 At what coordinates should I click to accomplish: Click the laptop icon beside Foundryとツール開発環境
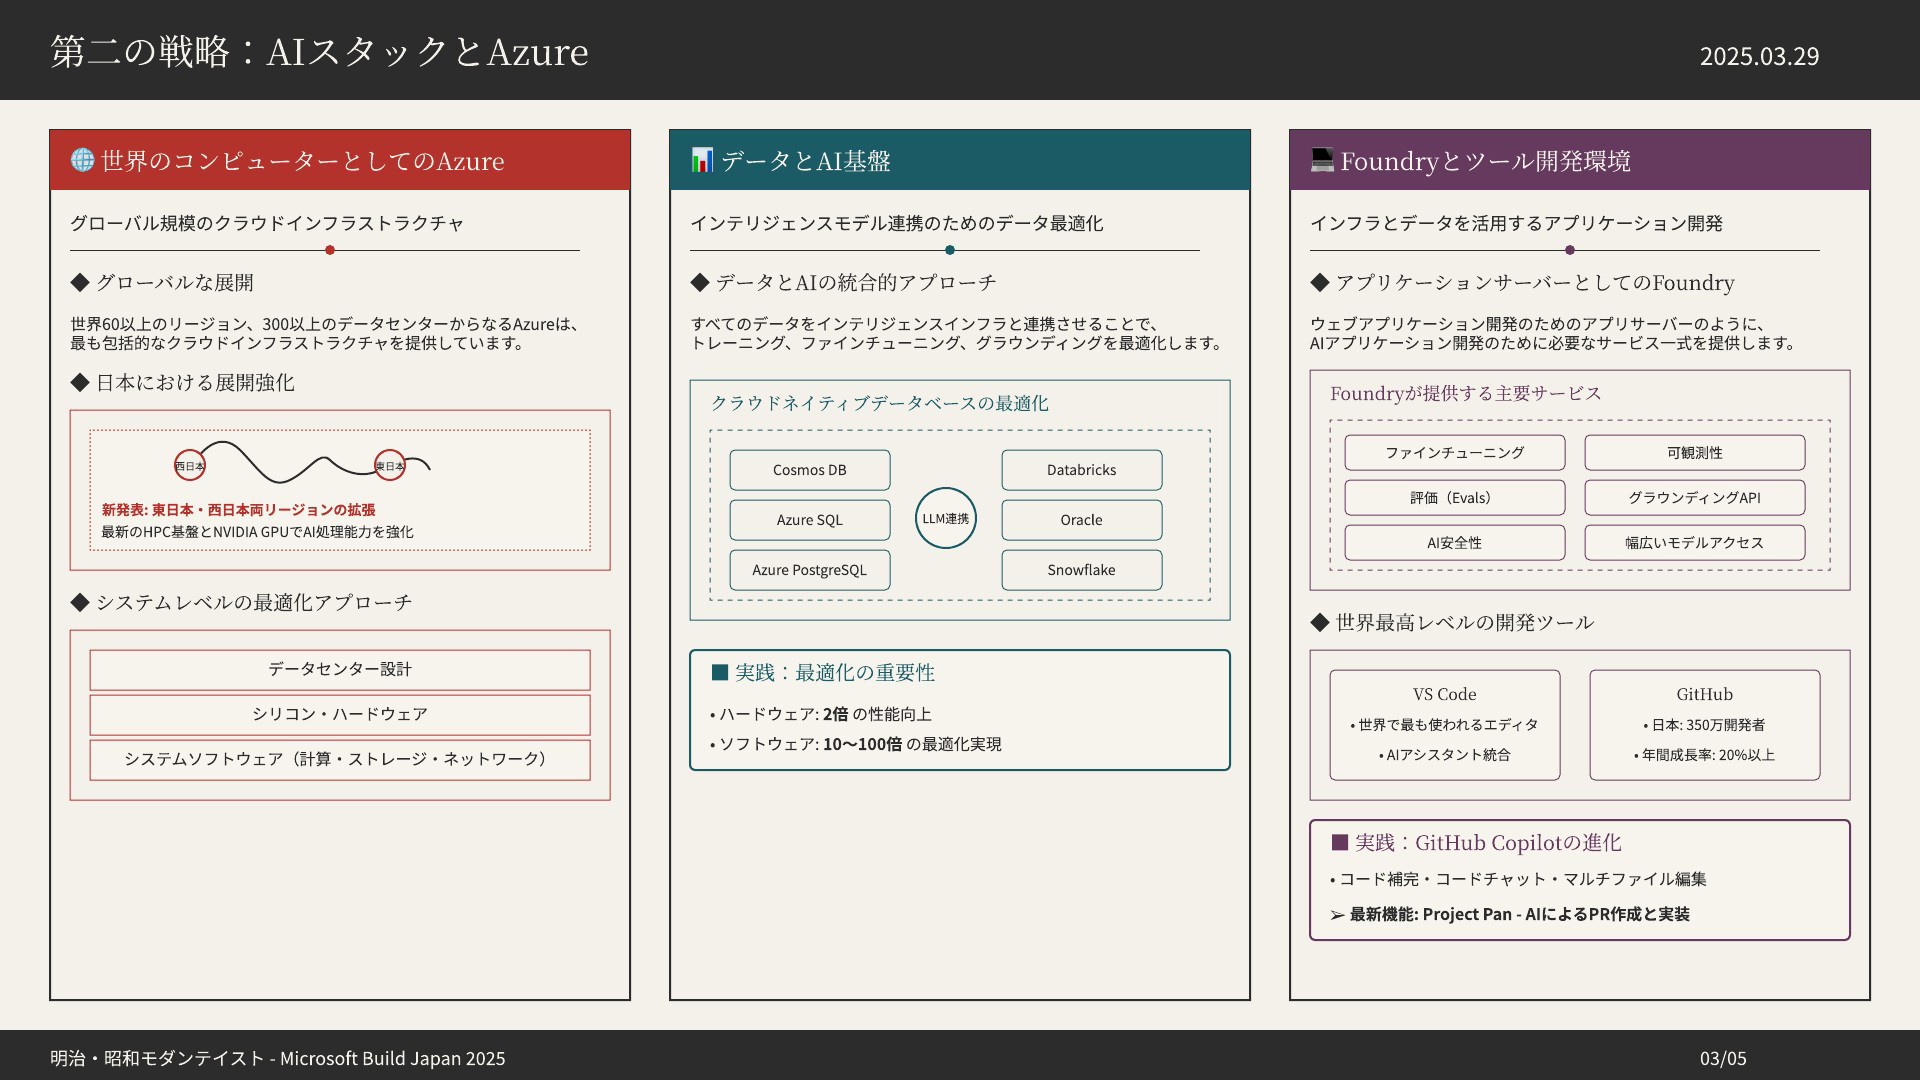1322,160
